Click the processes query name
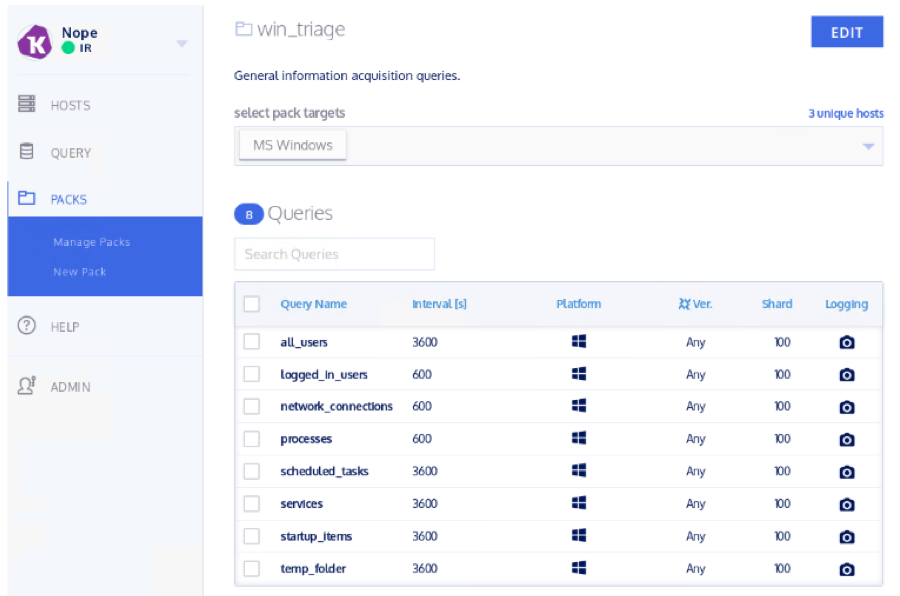 pyautogui.click(x=306, y=439)
